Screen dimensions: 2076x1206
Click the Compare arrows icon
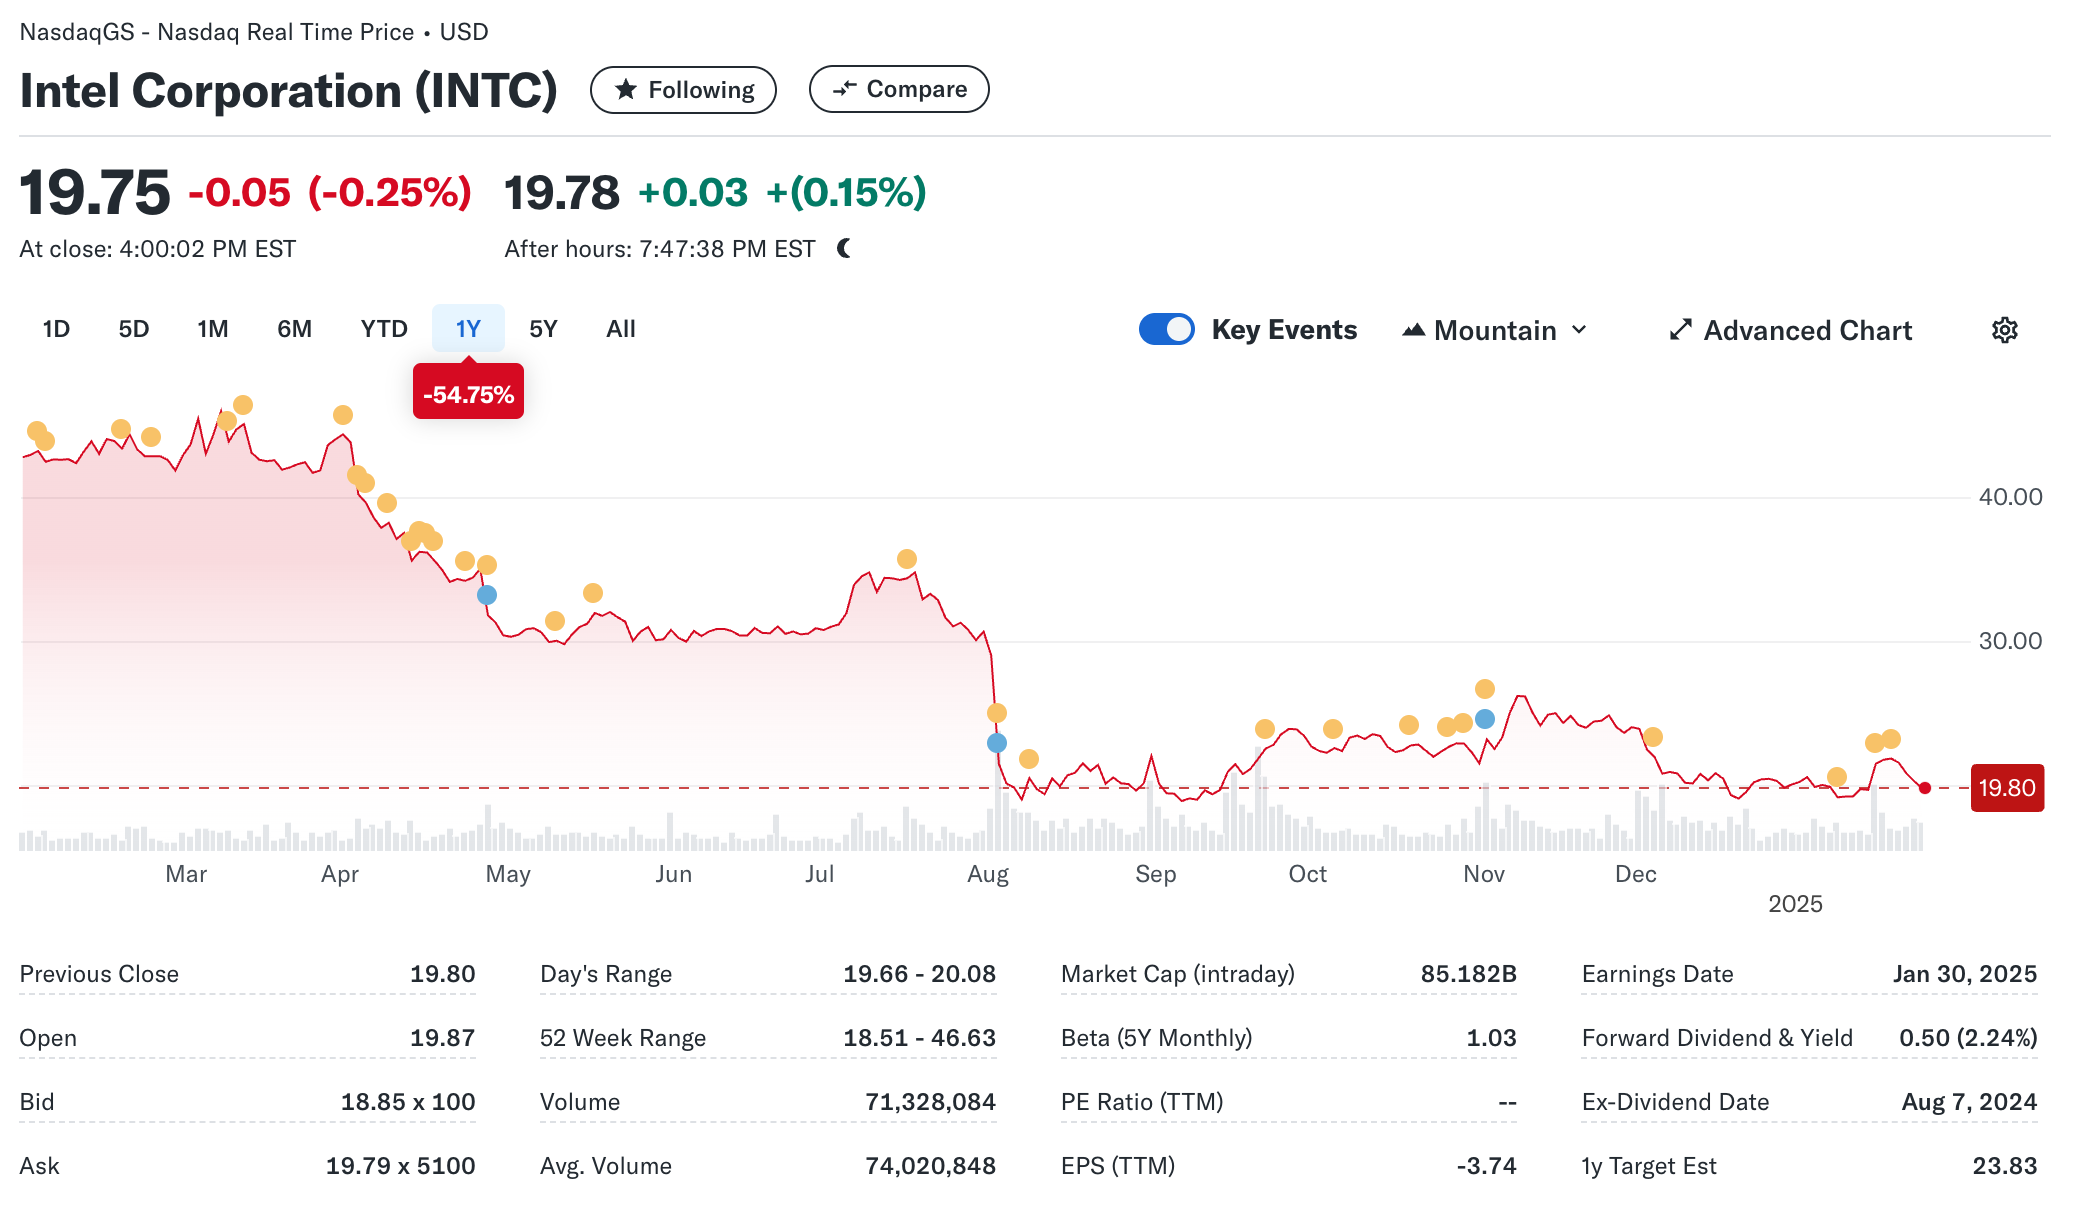coord(845,89)
